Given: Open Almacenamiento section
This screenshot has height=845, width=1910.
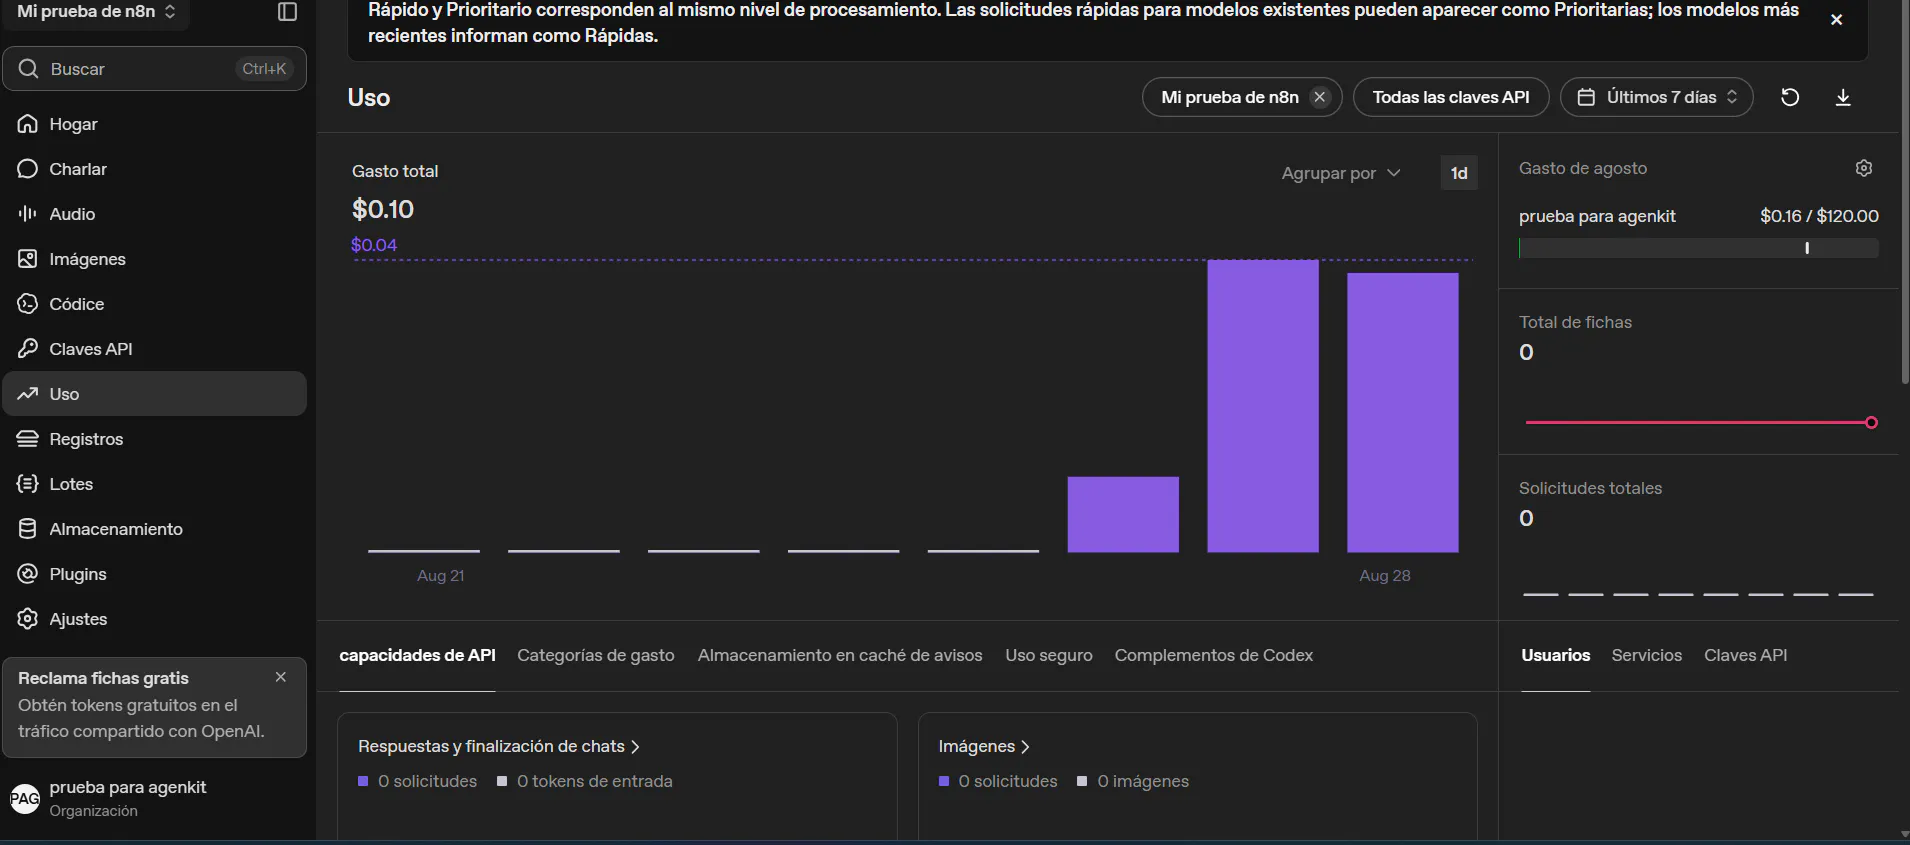Looking at the screenshot, I should [x=154, y=529].
